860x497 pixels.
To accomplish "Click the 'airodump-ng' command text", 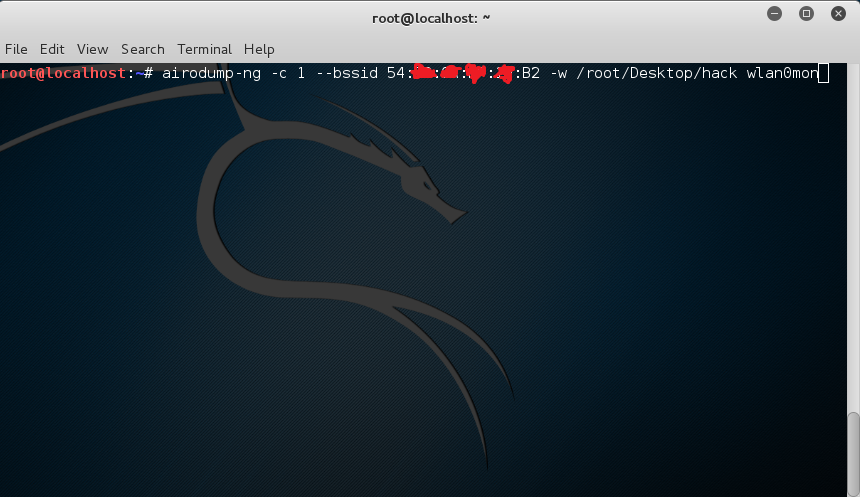I will point(212,74).
